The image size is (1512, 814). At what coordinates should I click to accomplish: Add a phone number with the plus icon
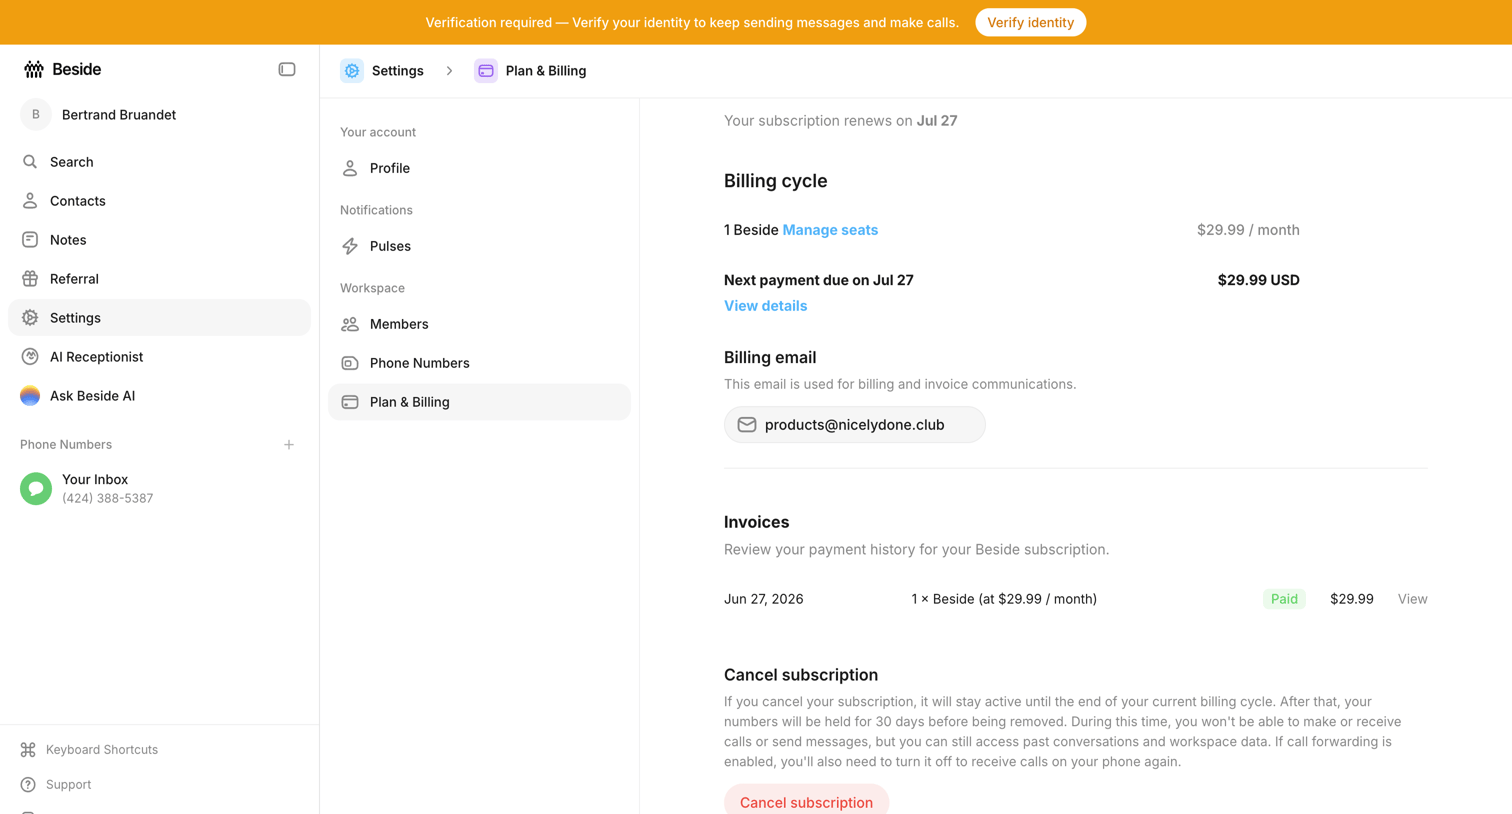coord(289,445)
